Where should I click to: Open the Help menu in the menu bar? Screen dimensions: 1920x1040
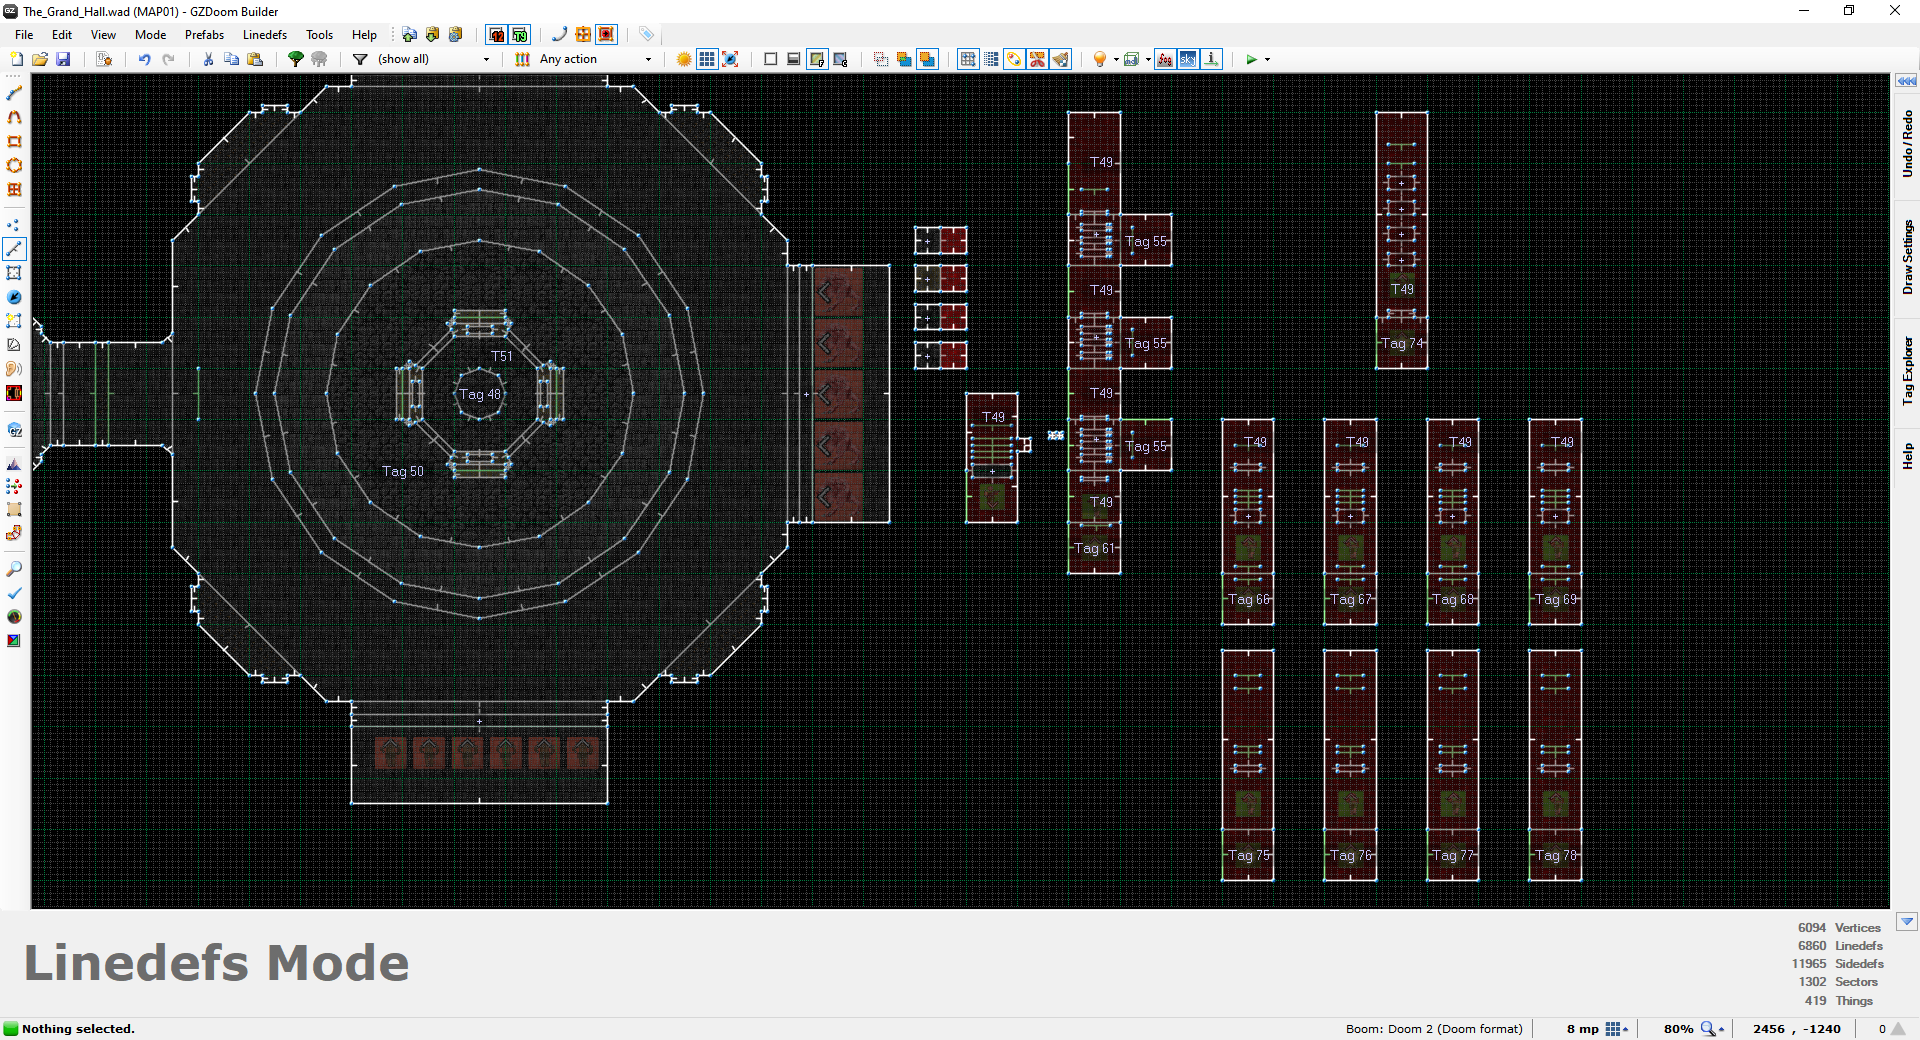364,34
